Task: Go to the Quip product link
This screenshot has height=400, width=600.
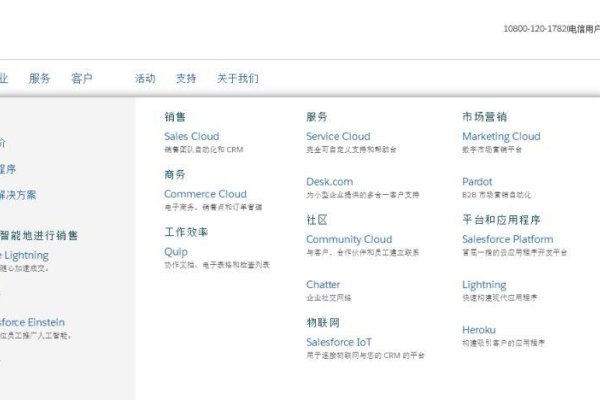Action: [176, 252]
